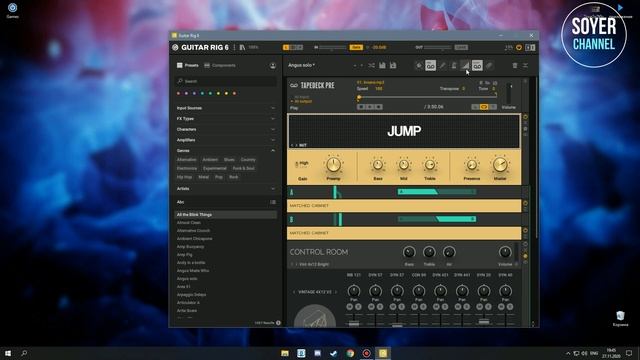Filter by the Metal genre tag

203,177
